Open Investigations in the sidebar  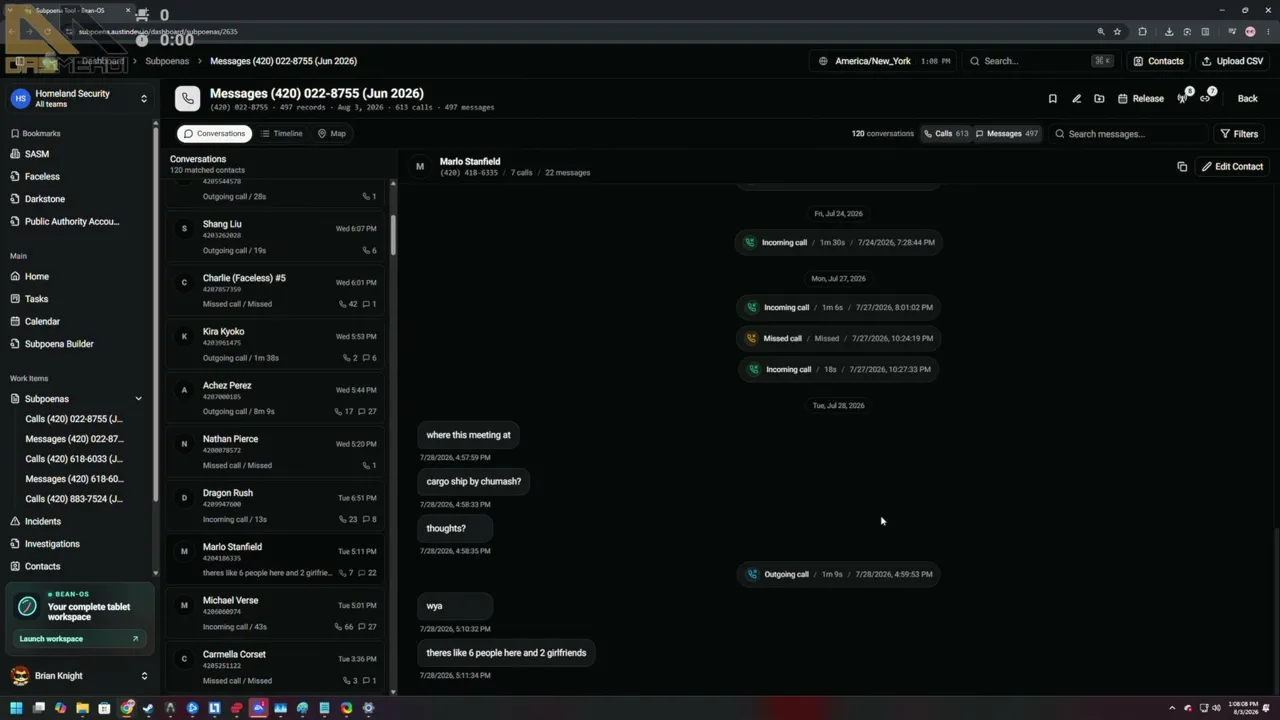tap(52, 544)
